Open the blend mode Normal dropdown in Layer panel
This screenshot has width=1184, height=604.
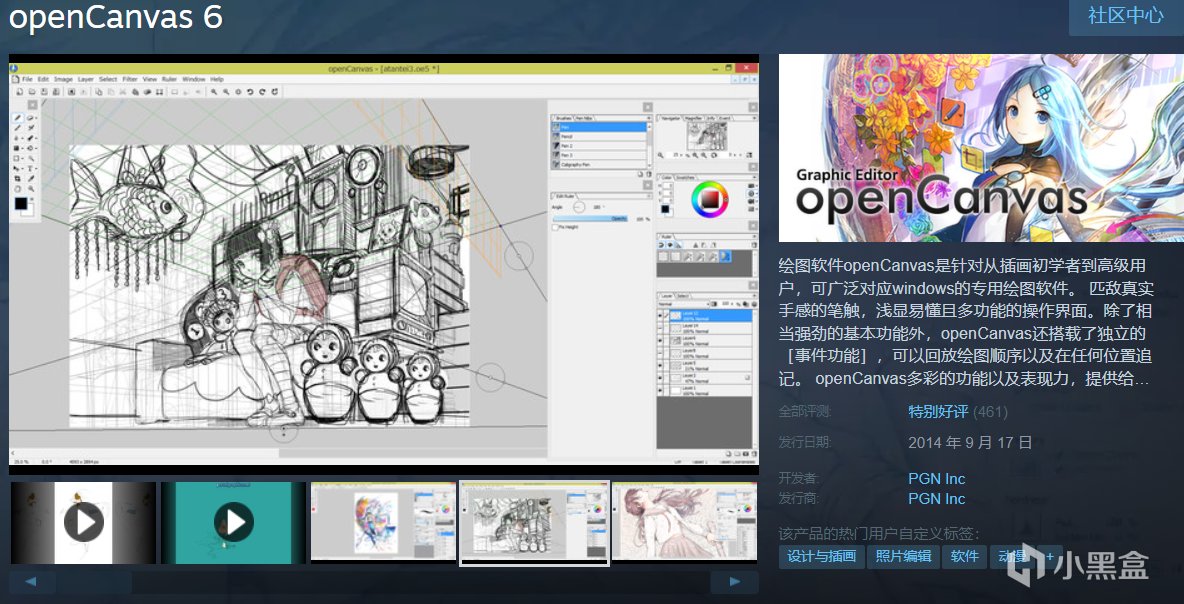pos(683,304)
